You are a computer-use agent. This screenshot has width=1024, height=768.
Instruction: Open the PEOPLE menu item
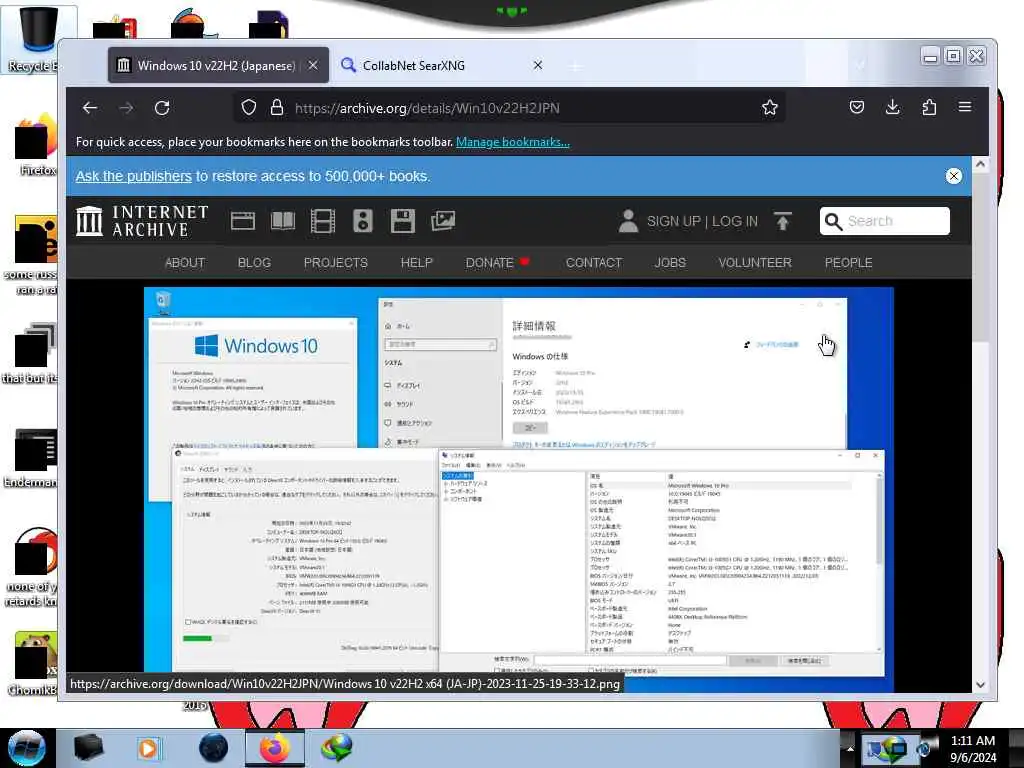[848, 263]
